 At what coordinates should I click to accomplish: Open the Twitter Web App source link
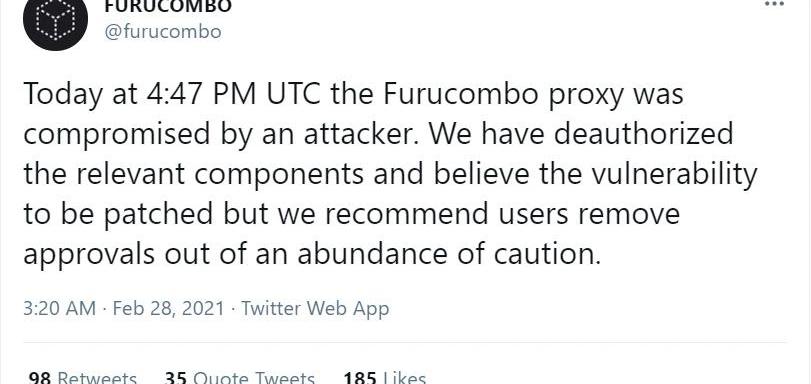[315, 309]
